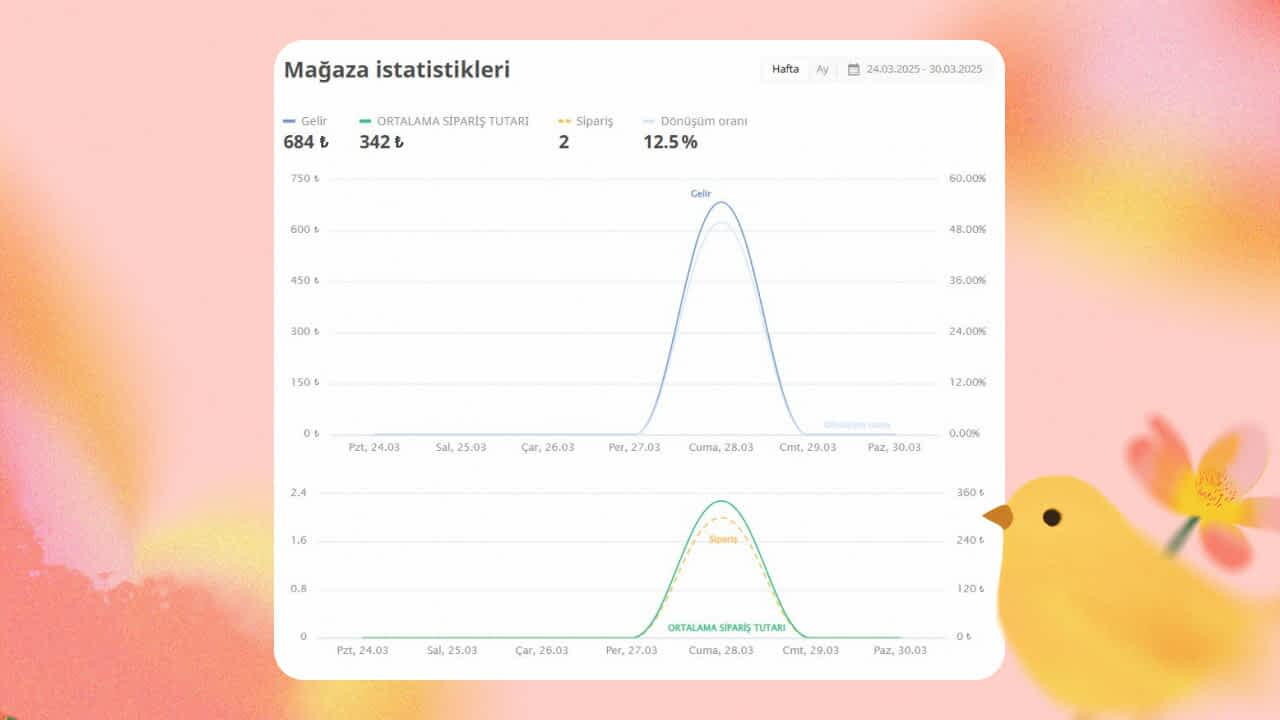Switch to the Ay tab

pos(822,69)
